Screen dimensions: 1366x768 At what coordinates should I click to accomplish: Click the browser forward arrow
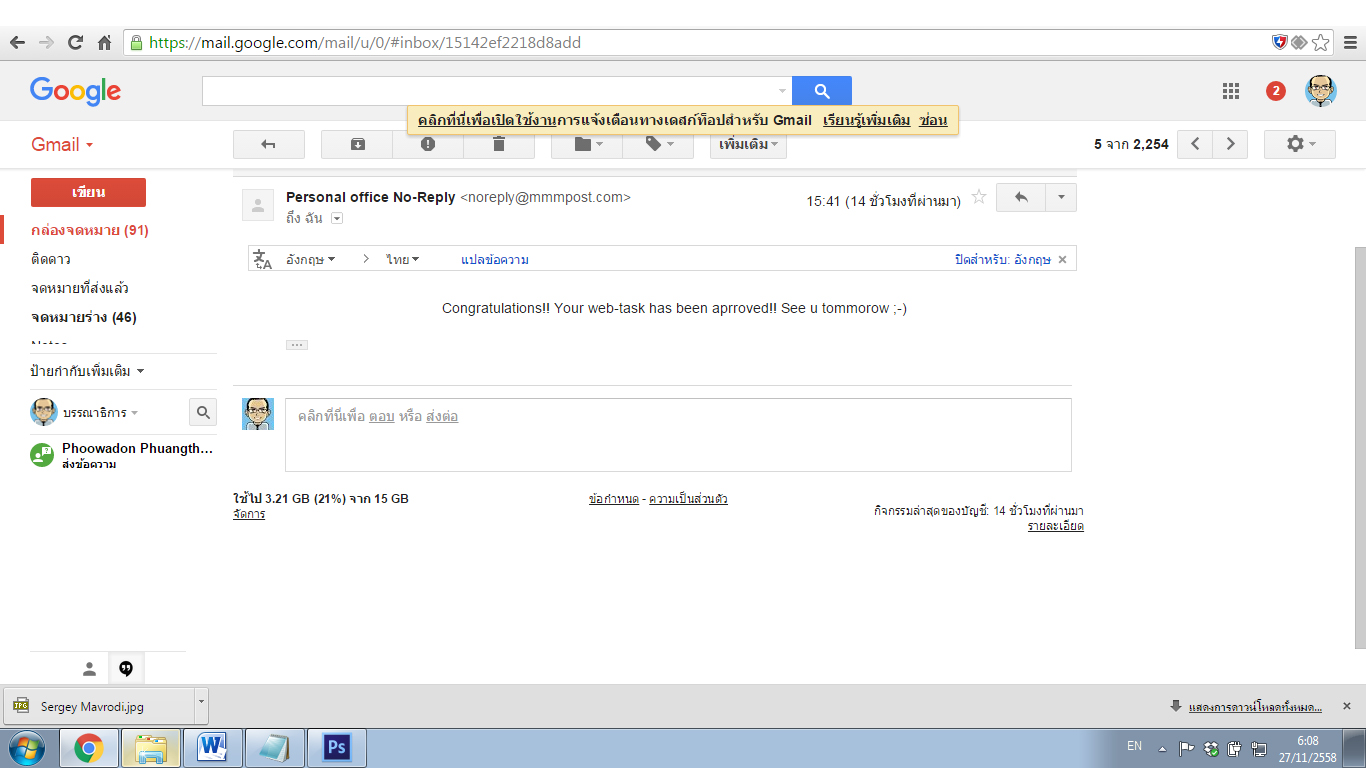click(46, 43)
